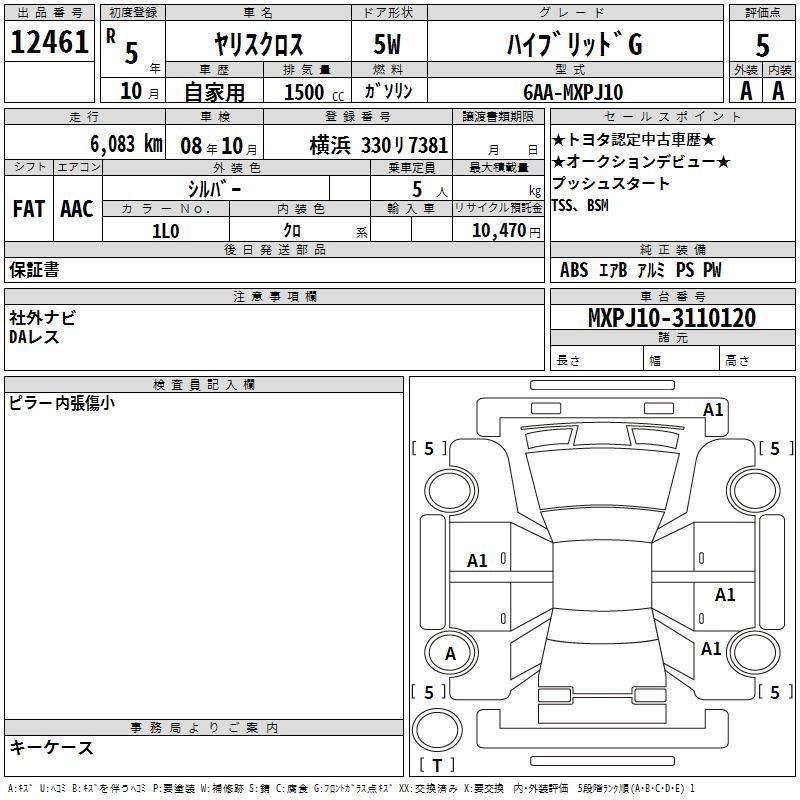Select the exterior grade A box
Screen dimensions: 800x800
coord(743,90)
